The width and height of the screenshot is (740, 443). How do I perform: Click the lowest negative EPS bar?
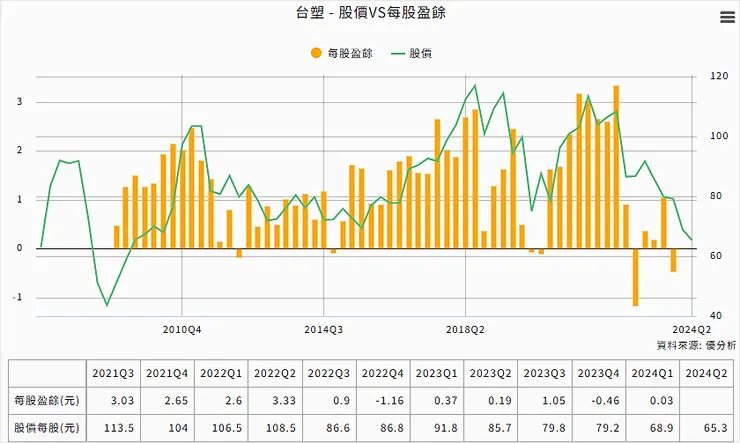[635, 277]
